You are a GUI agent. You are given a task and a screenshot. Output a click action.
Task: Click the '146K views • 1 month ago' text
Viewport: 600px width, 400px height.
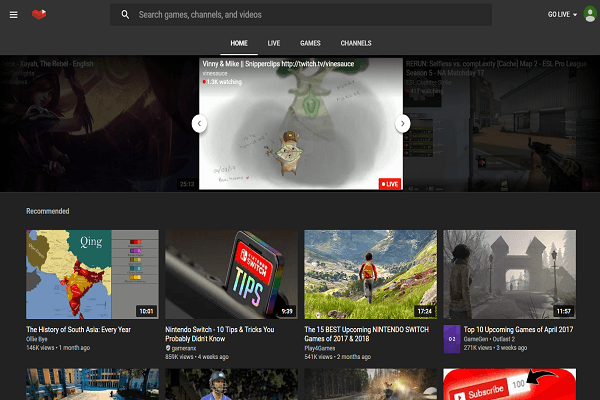coord(58,348)
